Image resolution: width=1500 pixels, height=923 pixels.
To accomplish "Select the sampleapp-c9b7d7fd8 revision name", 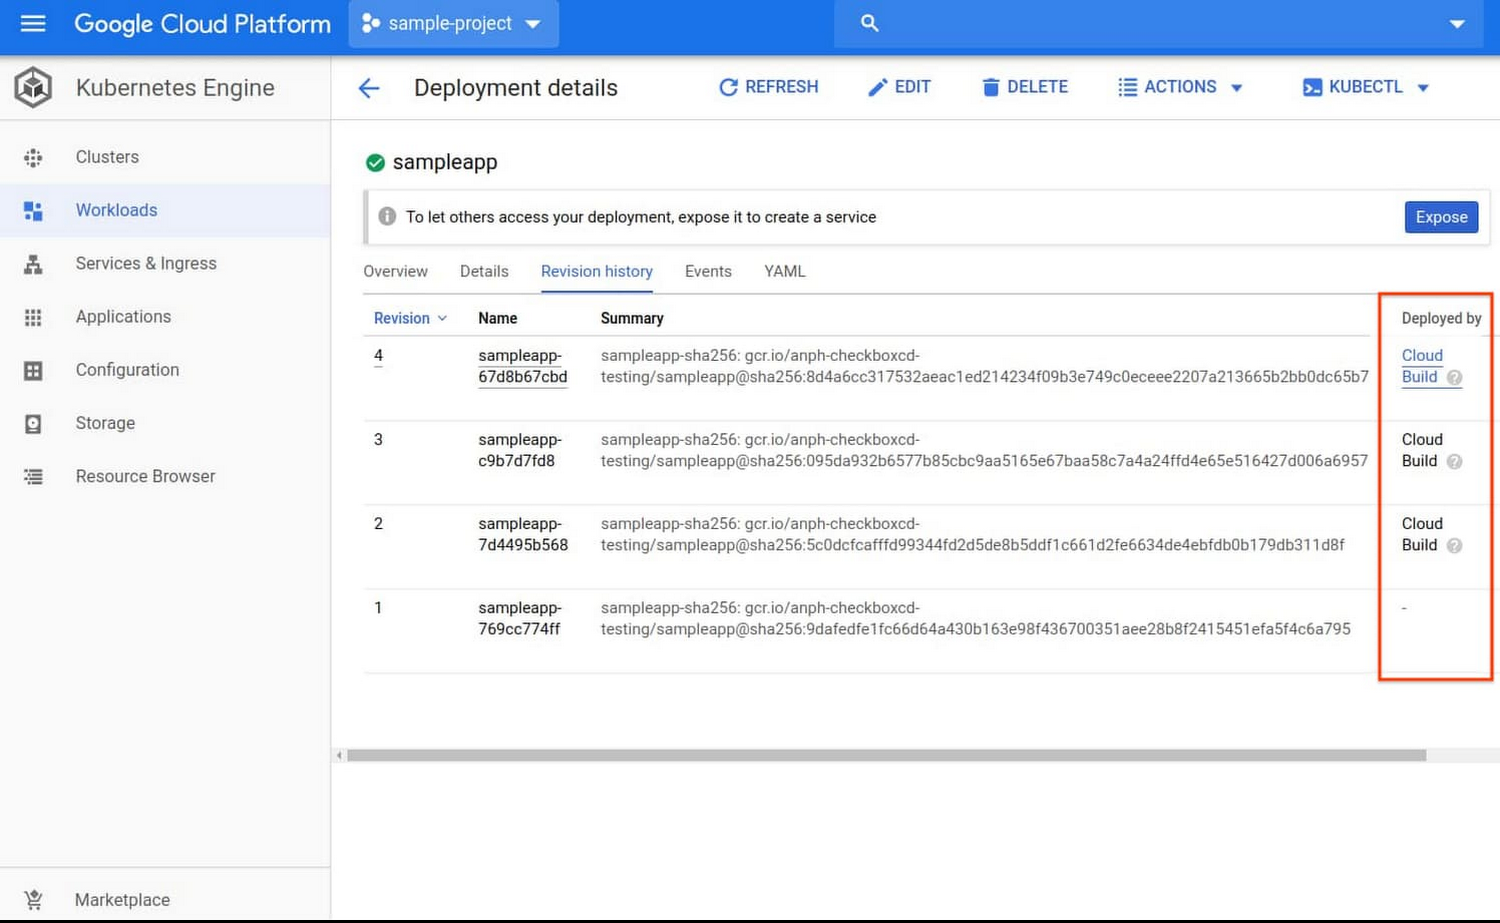I will [x=520, y=450].
